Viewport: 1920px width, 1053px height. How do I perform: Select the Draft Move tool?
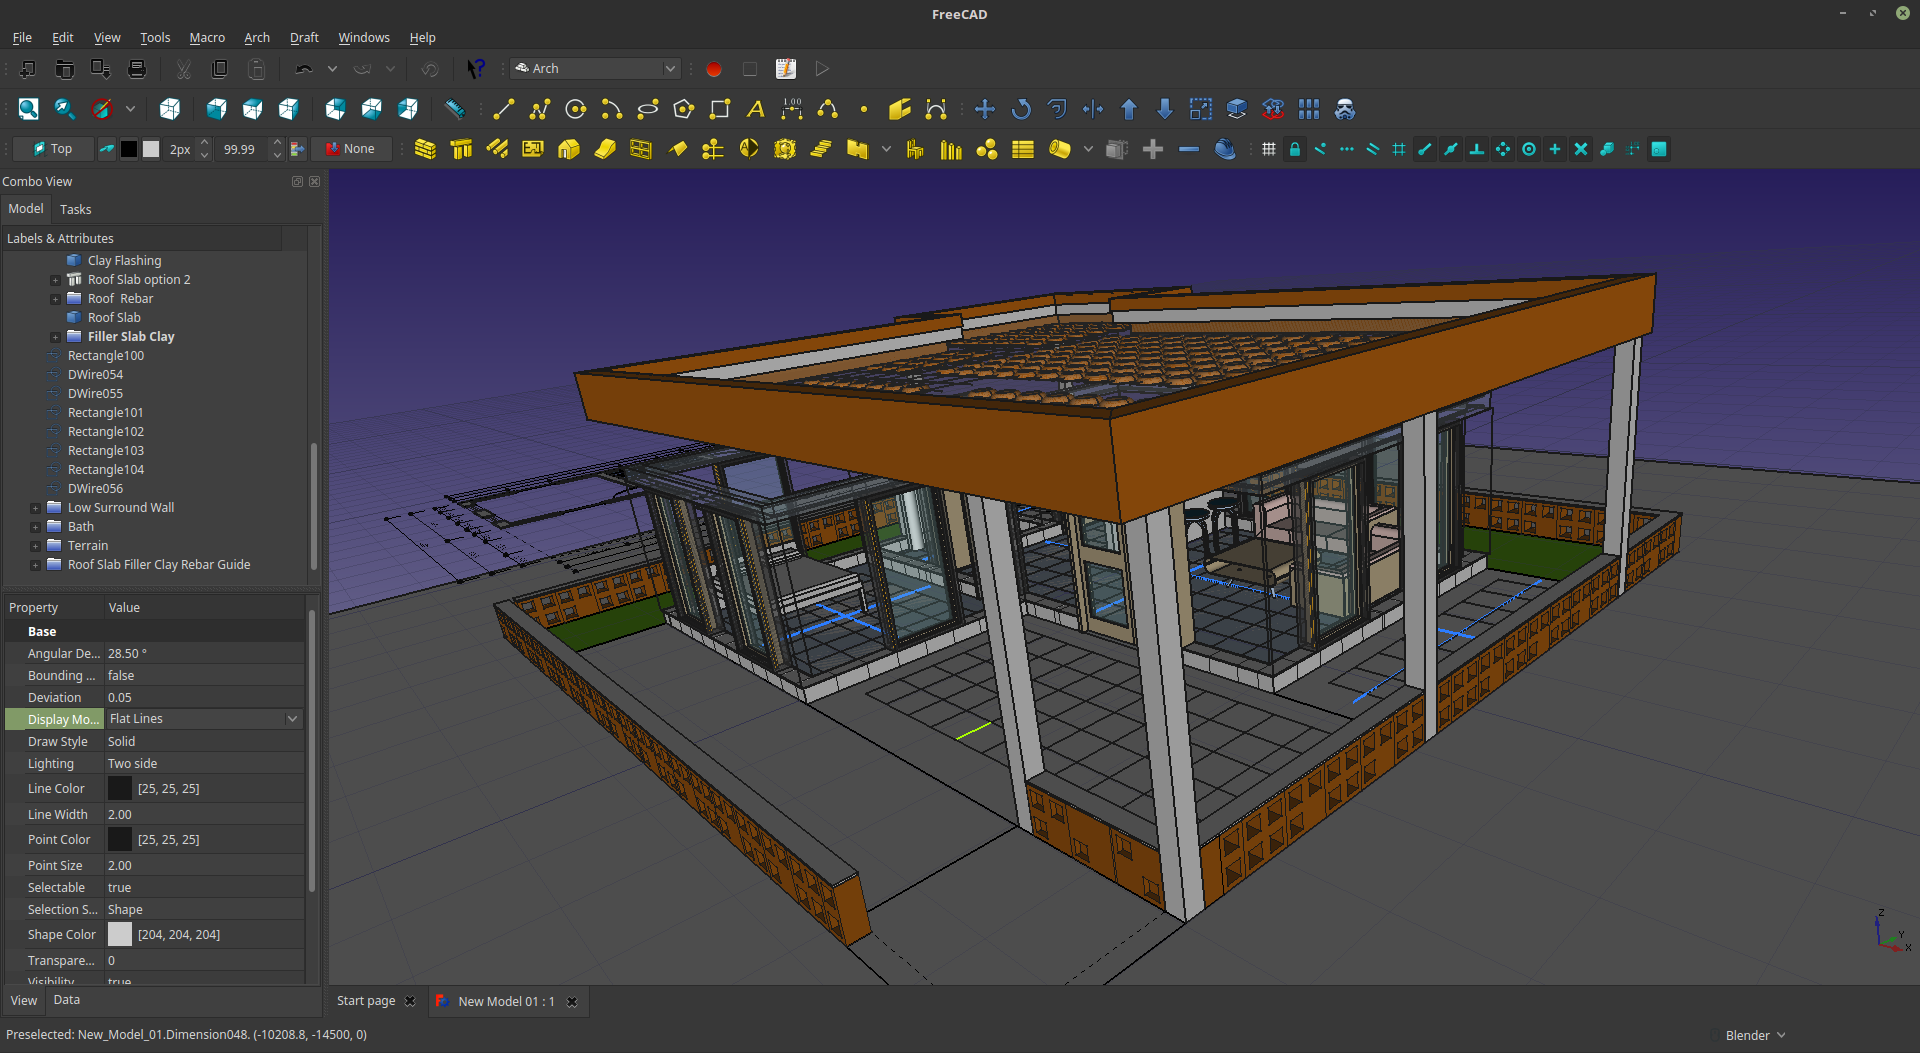coord(985,109)
